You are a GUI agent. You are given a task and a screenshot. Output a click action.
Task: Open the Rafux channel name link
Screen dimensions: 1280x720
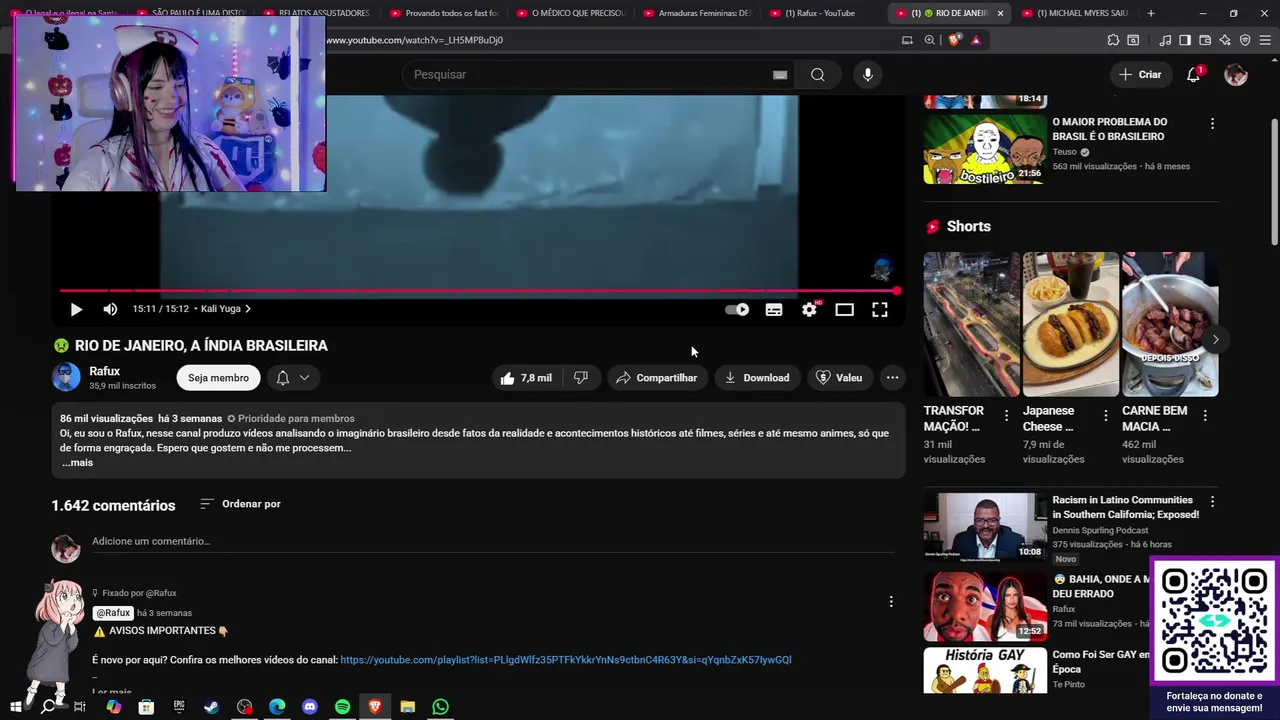[104, 371]
